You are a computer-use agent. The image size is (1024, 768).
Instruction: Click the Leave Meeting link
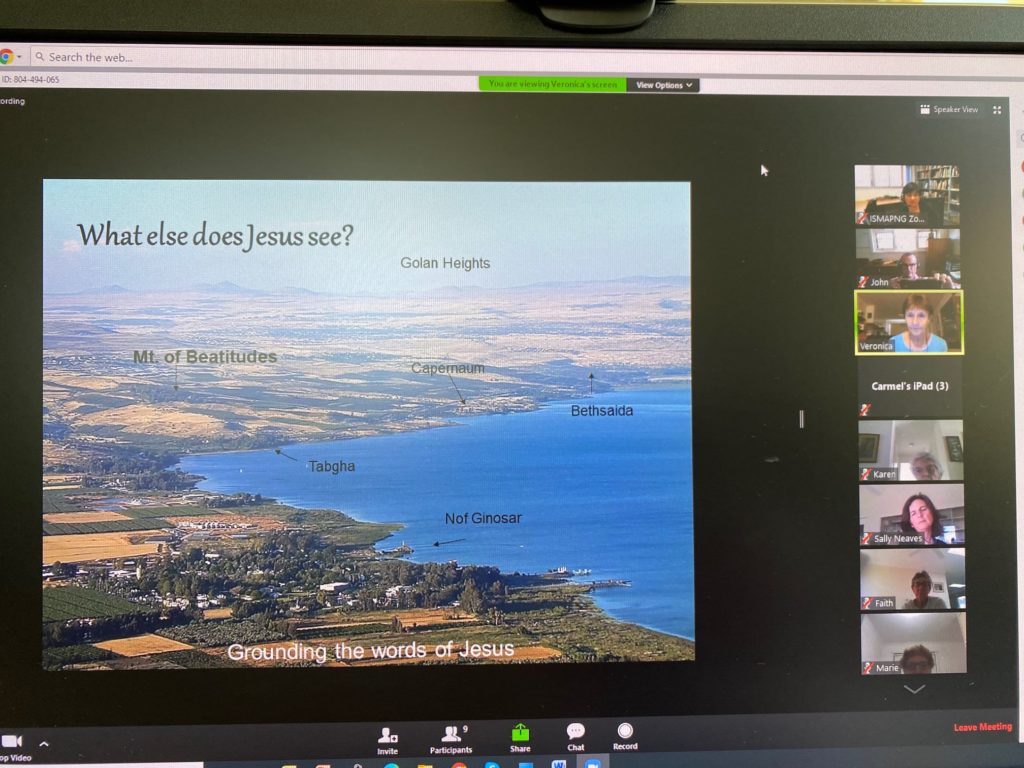click(x=983, y=727)
